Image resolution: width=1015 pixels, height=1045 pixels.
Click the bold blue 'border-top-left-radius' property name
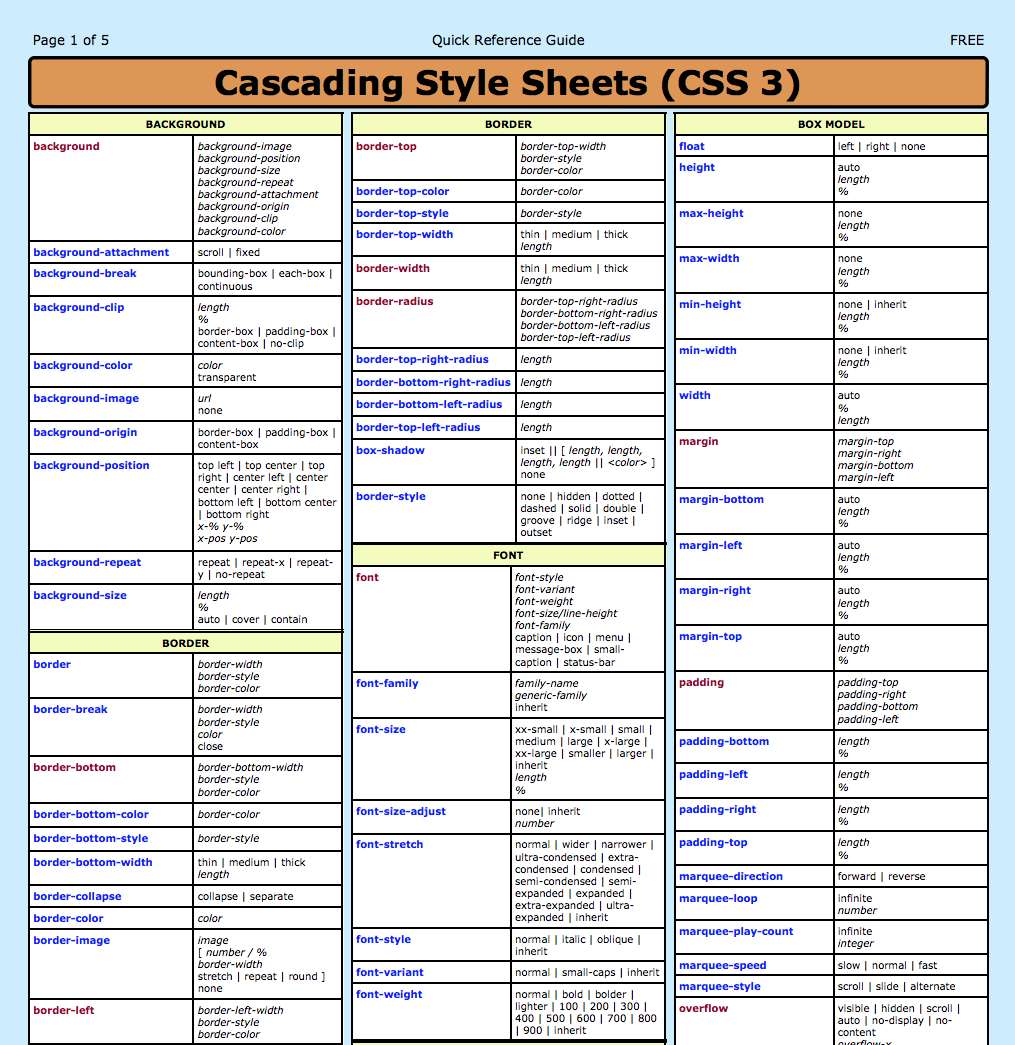coord(418,427)
